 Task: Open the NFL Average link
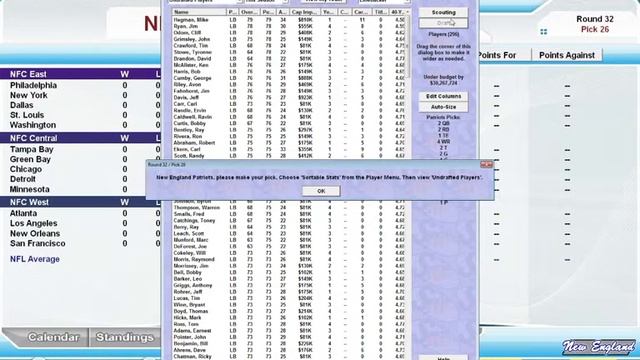pyautogui.click(x=35, y=259)
